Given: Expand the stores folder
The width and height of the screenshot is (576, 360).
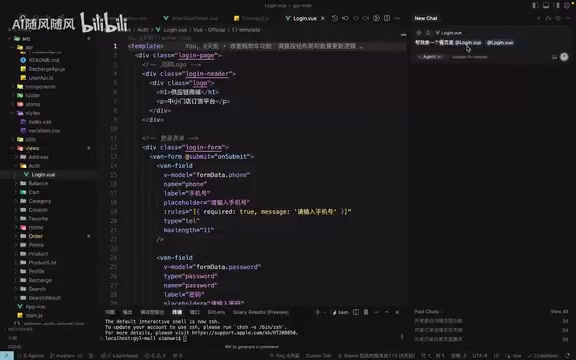Looking at the screenshot, I should [33, 104].
